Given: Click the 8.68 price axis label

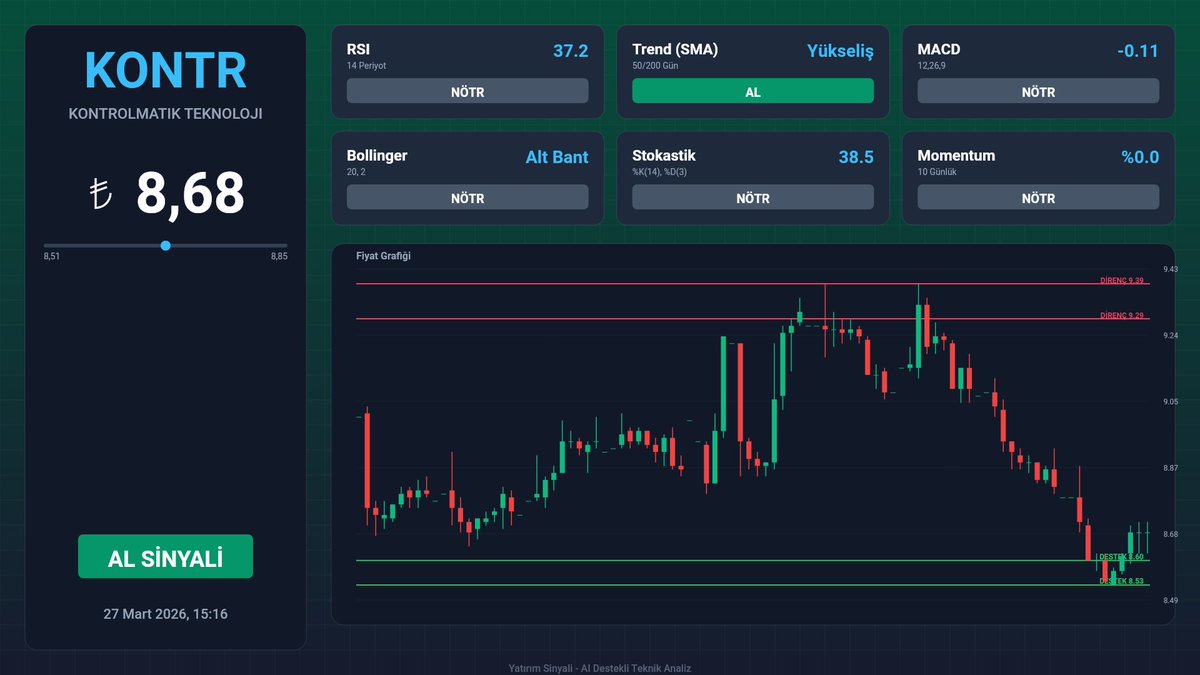Looking at the screenshot, I should pos(1170,534).
